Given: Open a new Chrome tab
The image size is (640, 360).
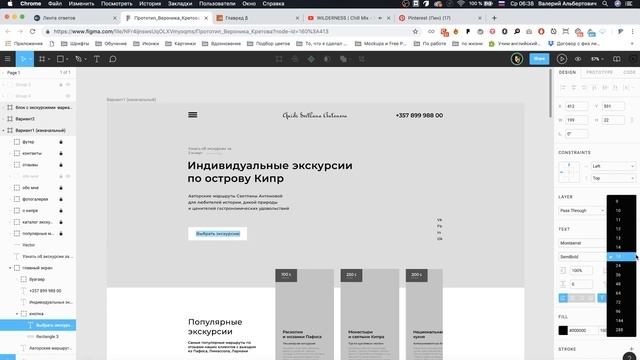Looking at the screenshot, I should pyautogui.click(x=494, y=18).
